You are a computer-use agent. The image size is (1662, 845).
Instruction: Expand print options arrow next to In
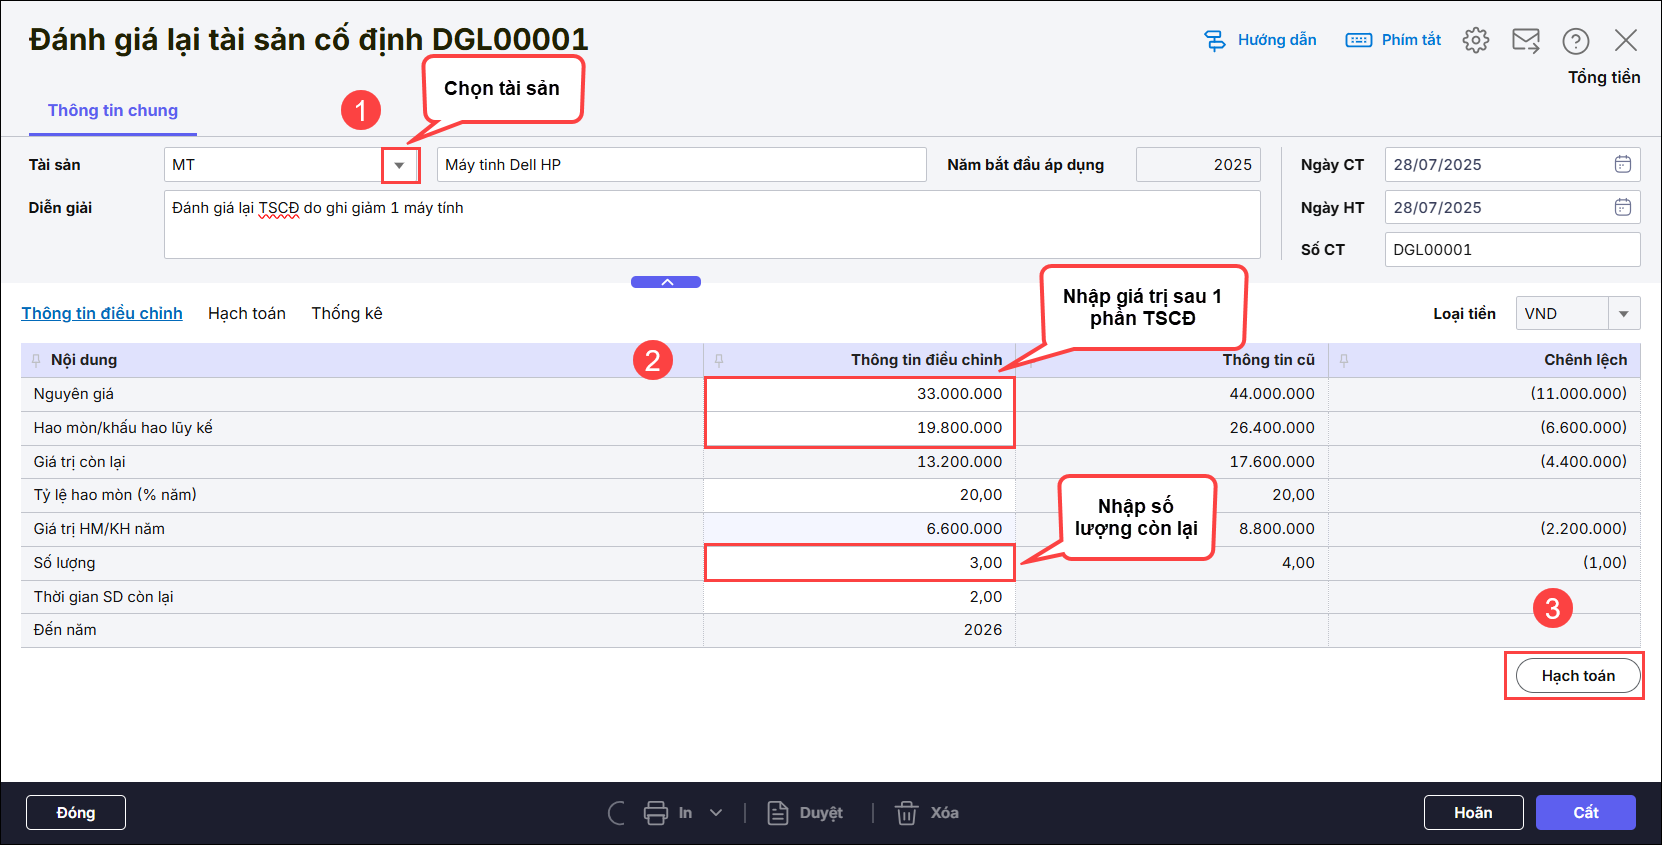click(716, 813)
